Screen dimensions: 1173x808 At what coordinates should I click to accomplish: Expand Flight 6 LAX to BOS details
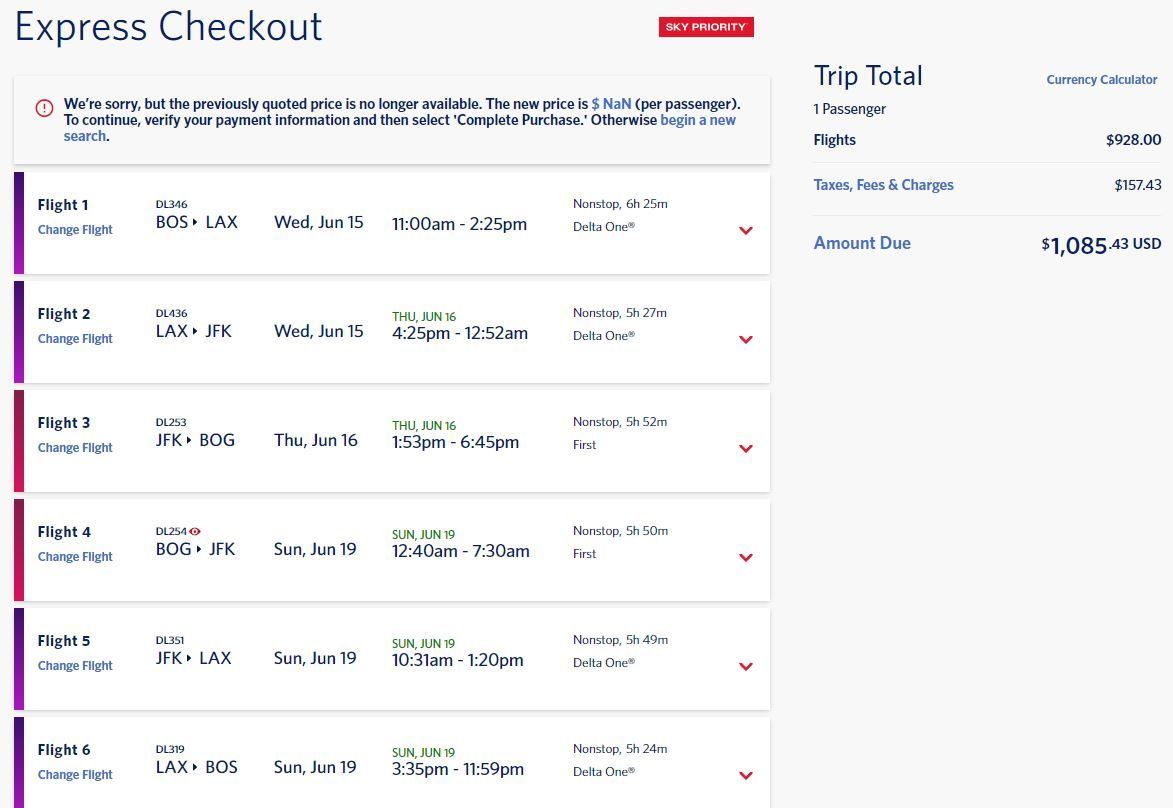[746, 776]
